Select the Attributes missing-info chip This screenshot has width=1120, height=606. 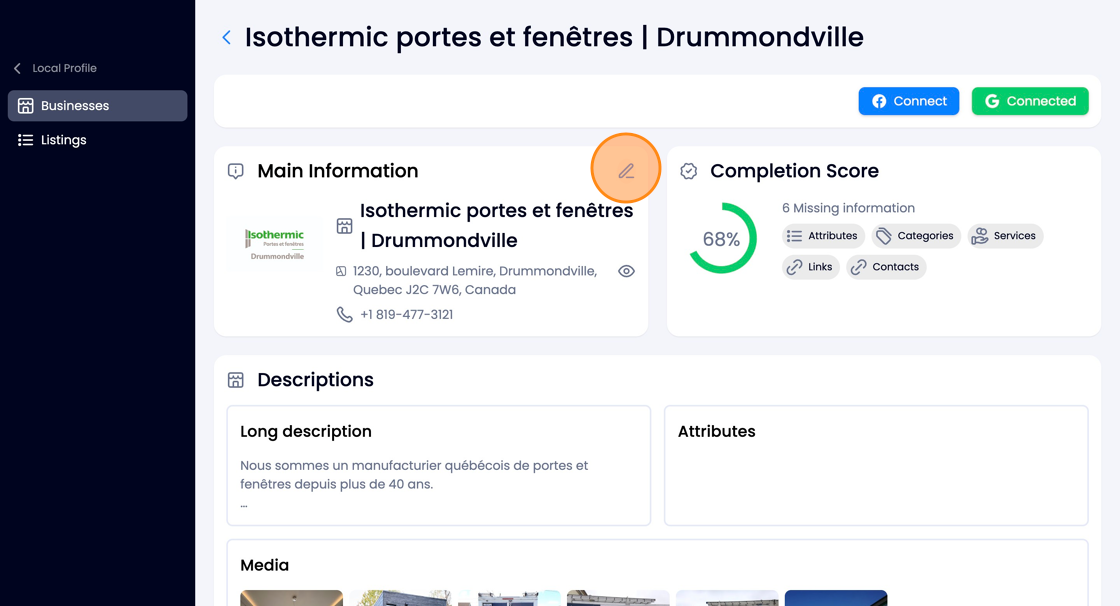click(823, 236)
